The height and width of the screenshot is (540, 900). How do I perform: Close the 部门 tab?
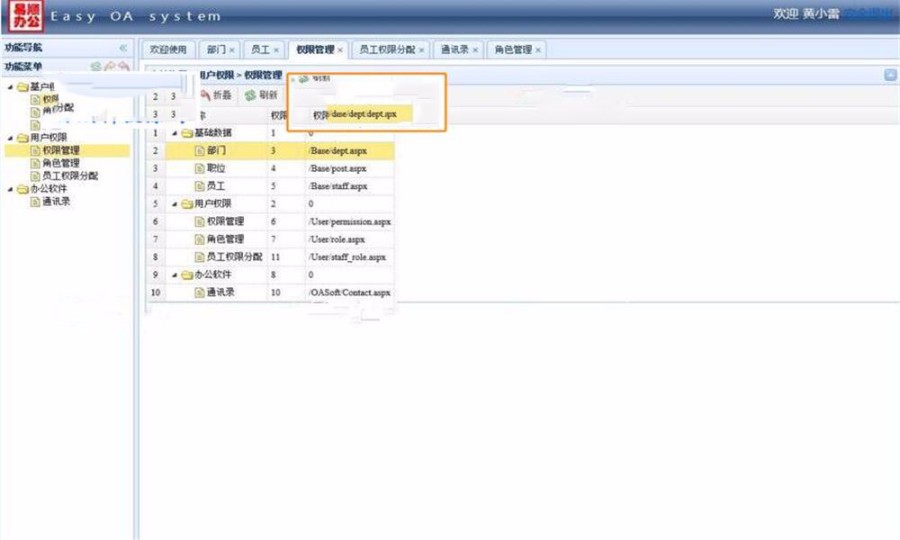tap(232, 50)
